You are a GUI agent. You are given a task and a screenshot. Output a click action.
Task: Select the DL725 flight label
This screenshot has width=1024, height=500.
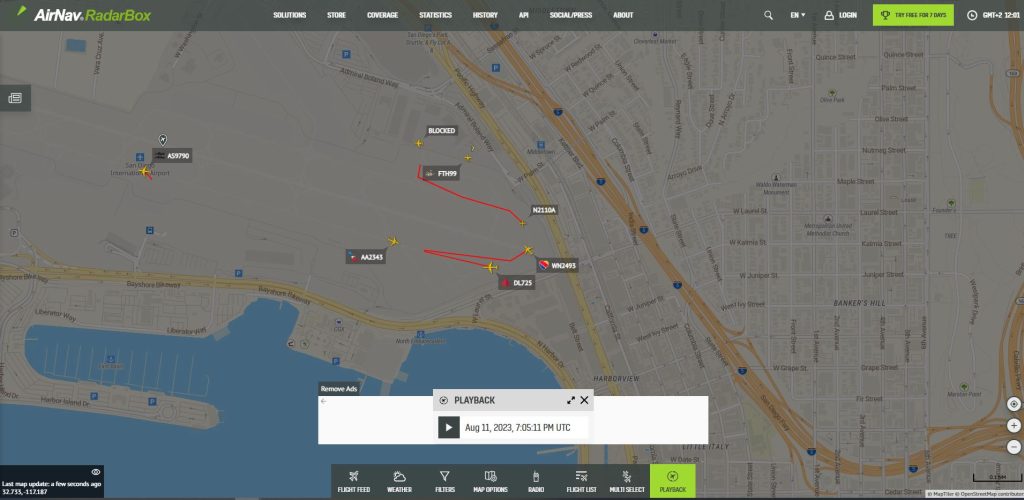coord(517,283)
